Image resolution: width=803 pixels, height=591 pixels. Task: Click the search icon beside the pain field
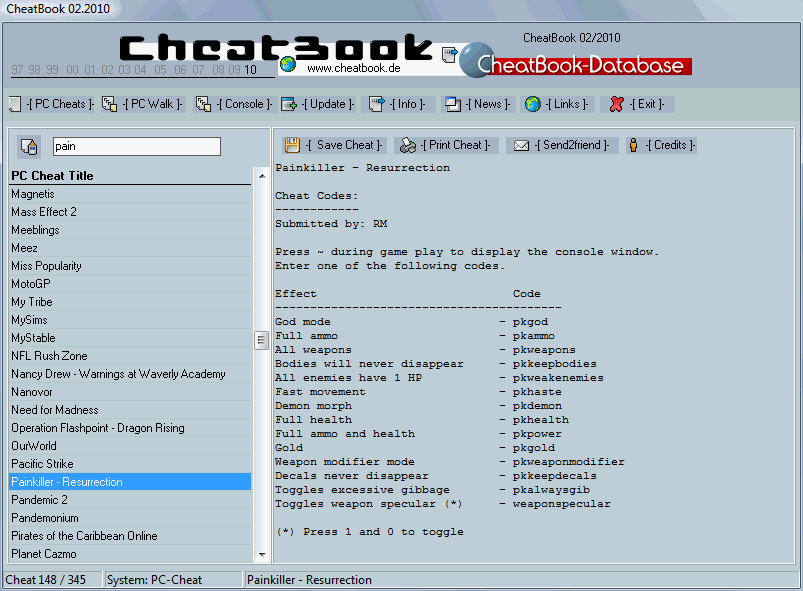[29, 146]
